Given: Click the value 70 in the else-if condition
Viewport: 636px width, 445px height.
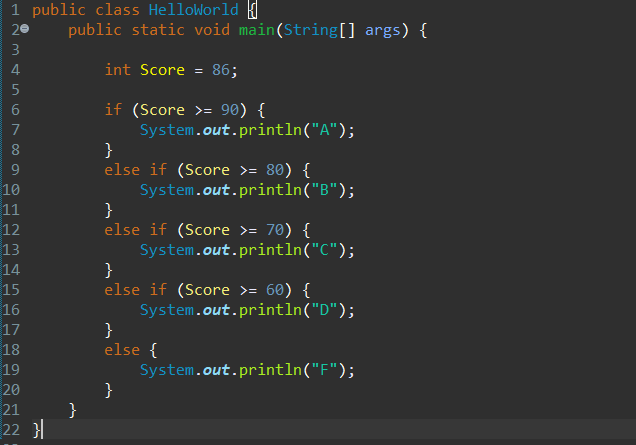Looking at the screenshot, I should click(x=275, y=230).
